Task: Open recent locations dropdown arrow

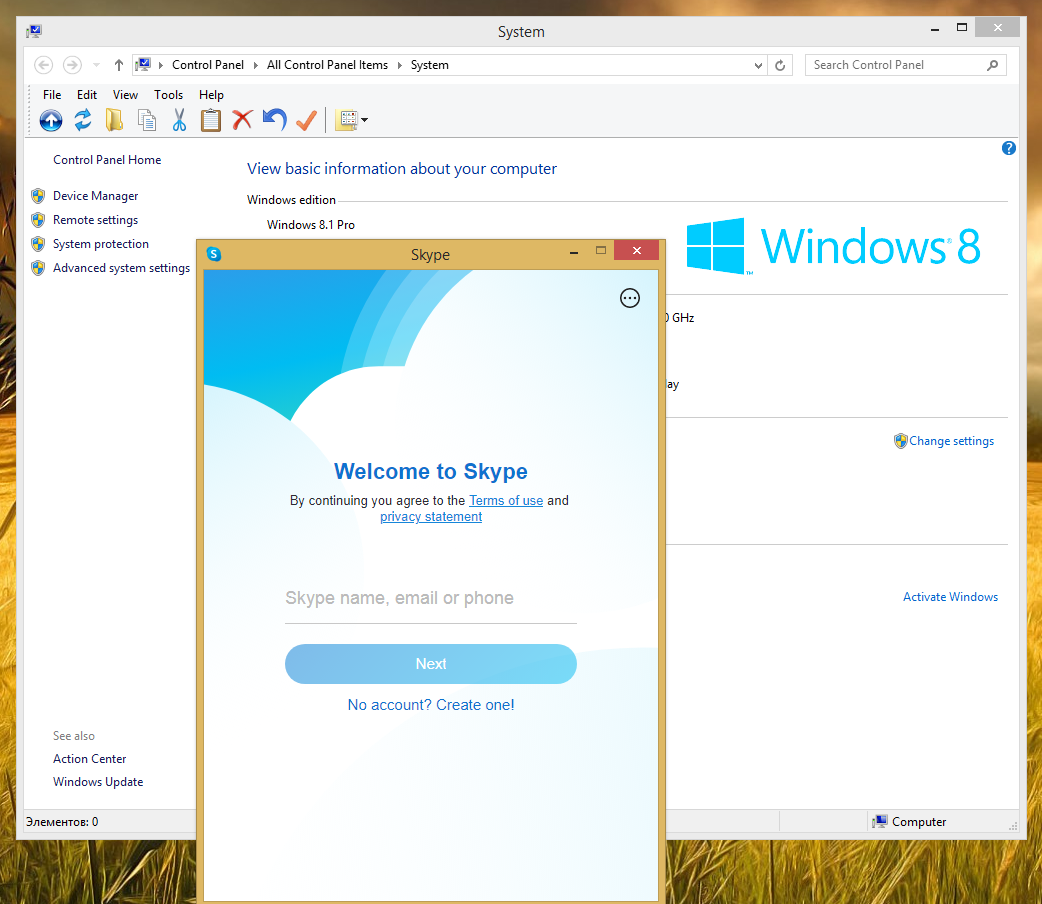Action: pos(96,65)
